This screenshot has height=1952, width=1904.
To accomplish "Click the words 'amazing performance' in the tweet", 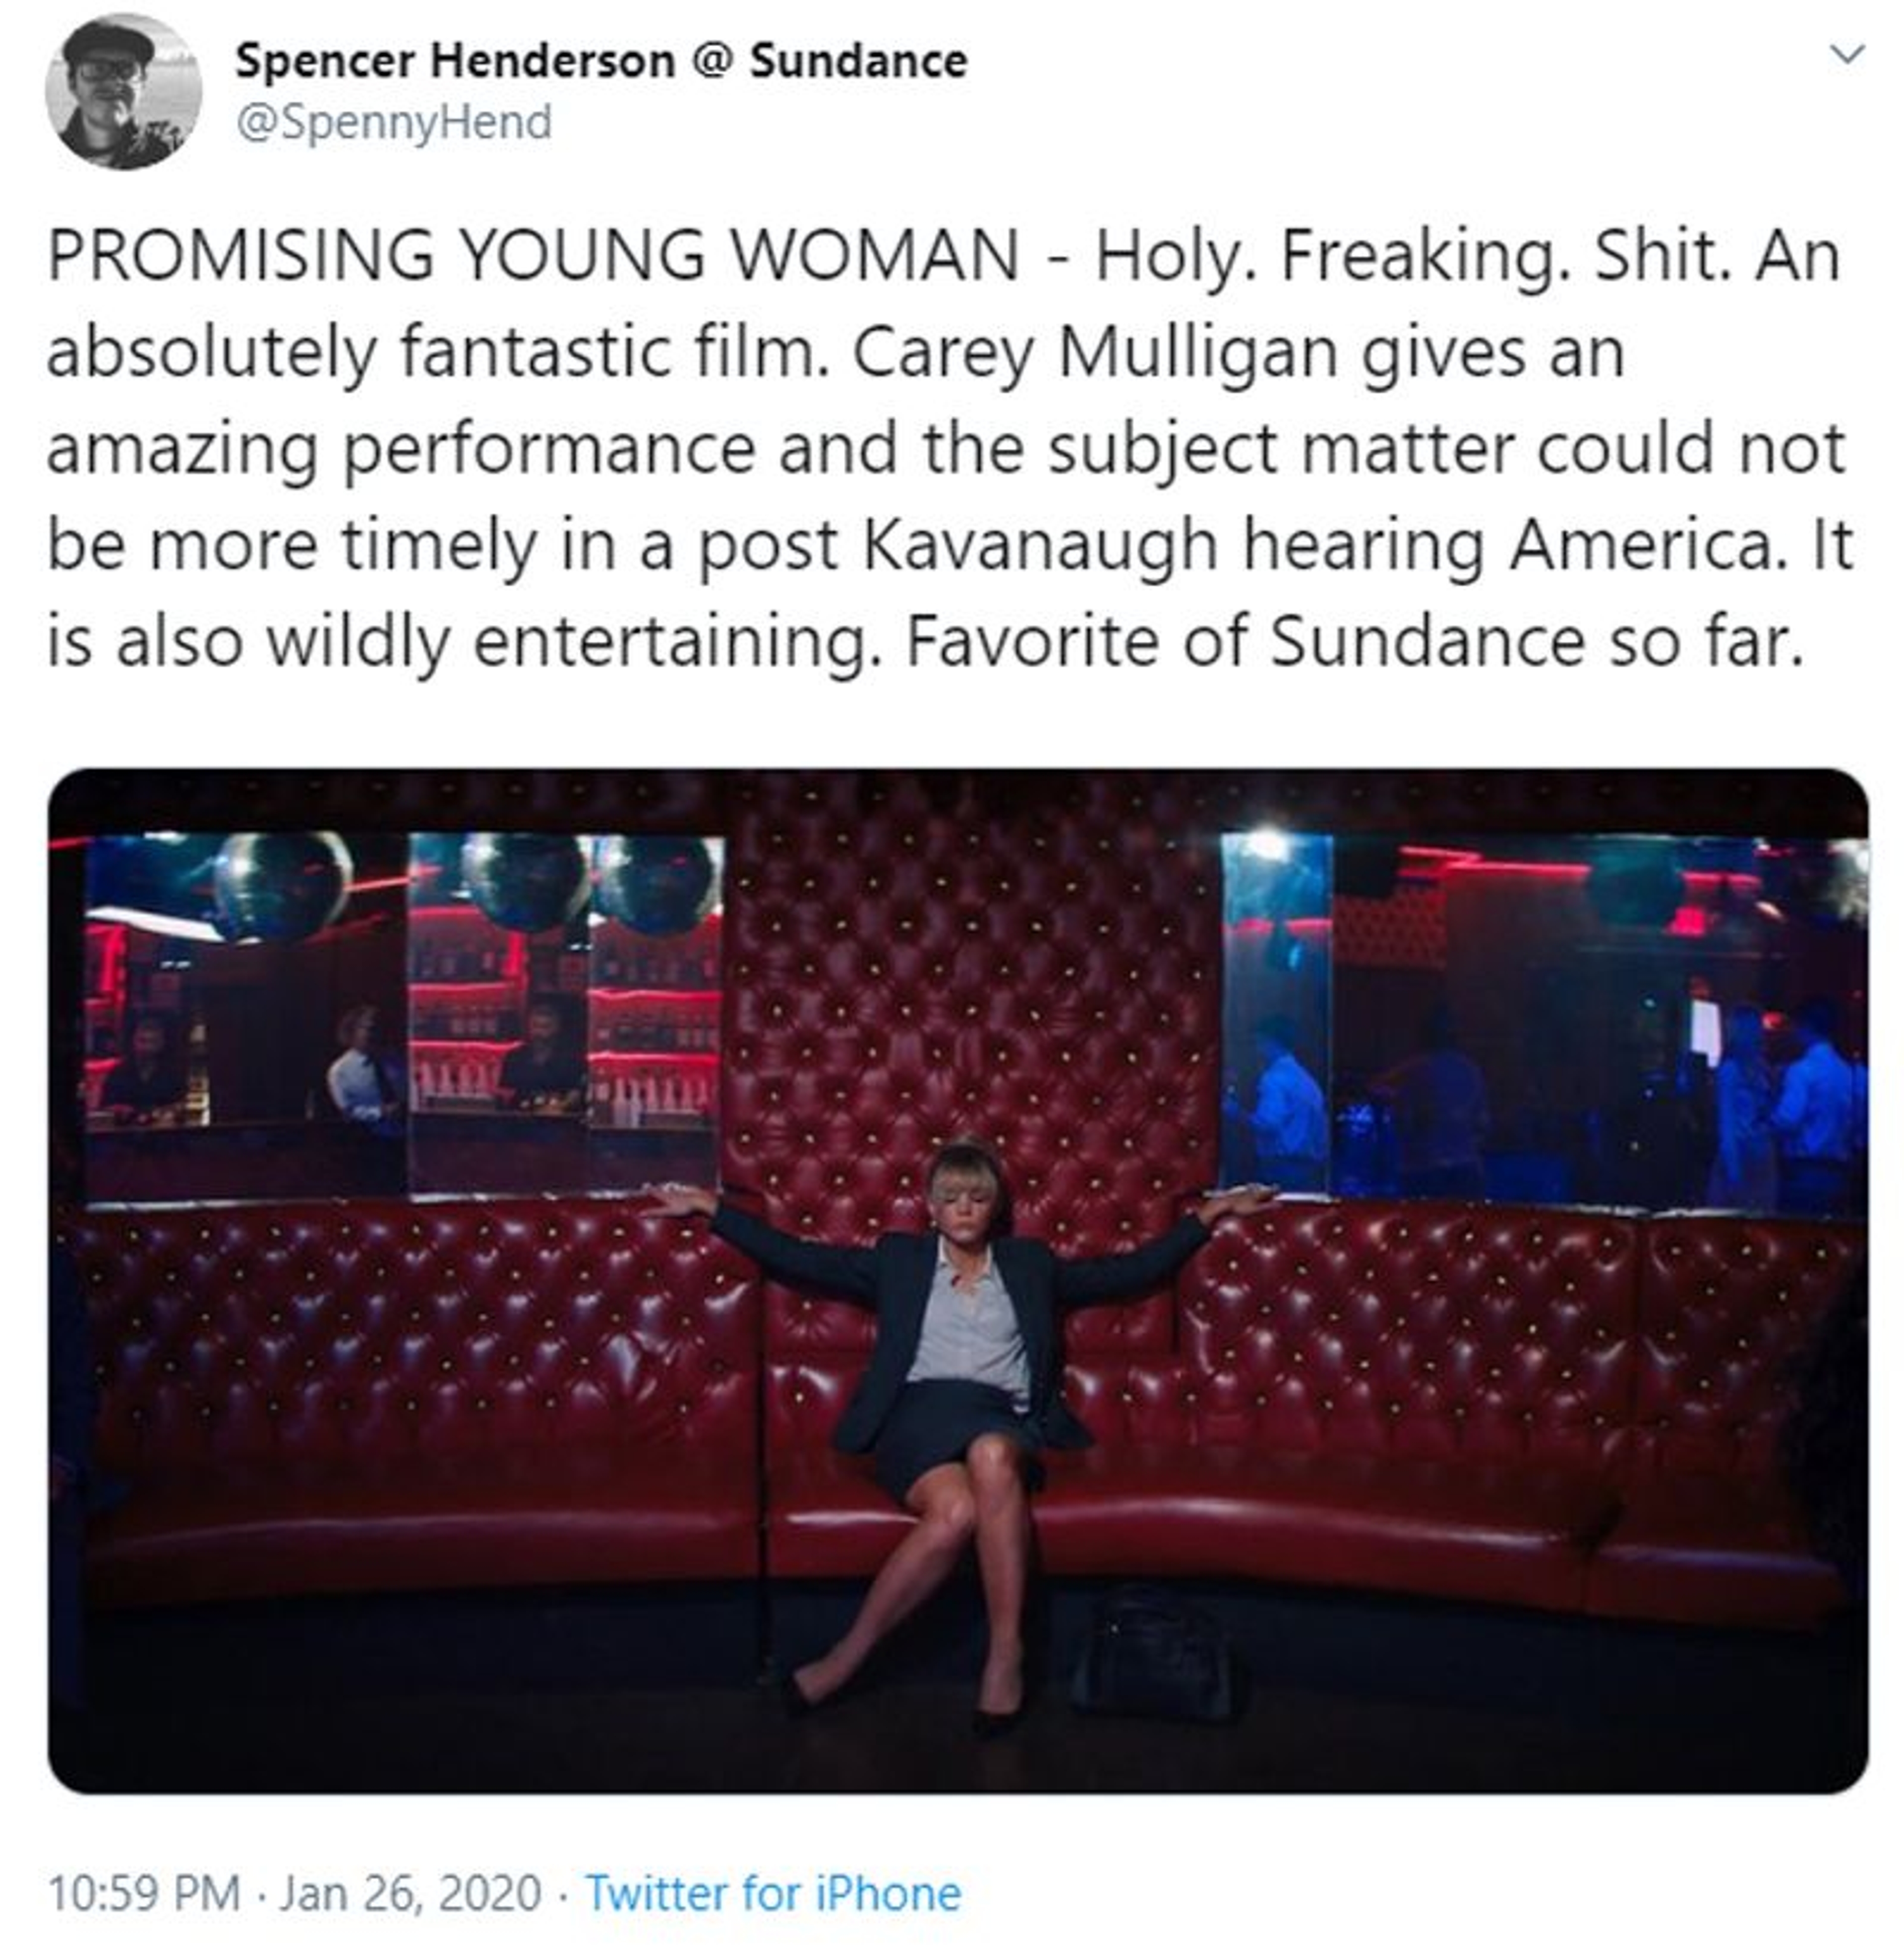I will point(400,449).
